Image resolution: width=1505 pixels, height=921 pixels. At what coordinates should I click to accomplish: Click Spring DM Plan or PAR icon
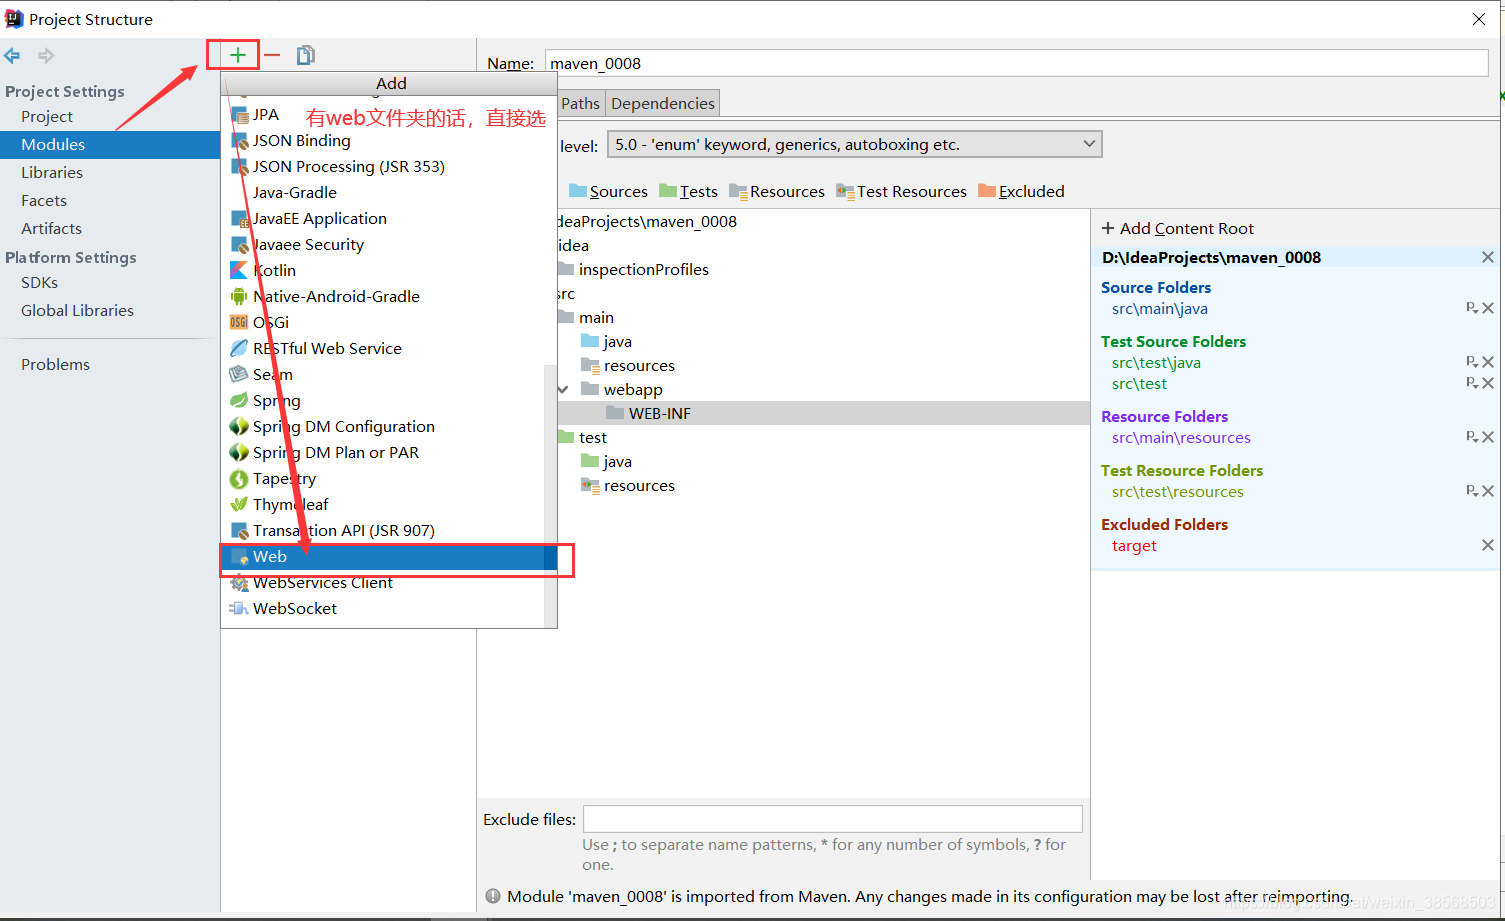tap(239, 453)
